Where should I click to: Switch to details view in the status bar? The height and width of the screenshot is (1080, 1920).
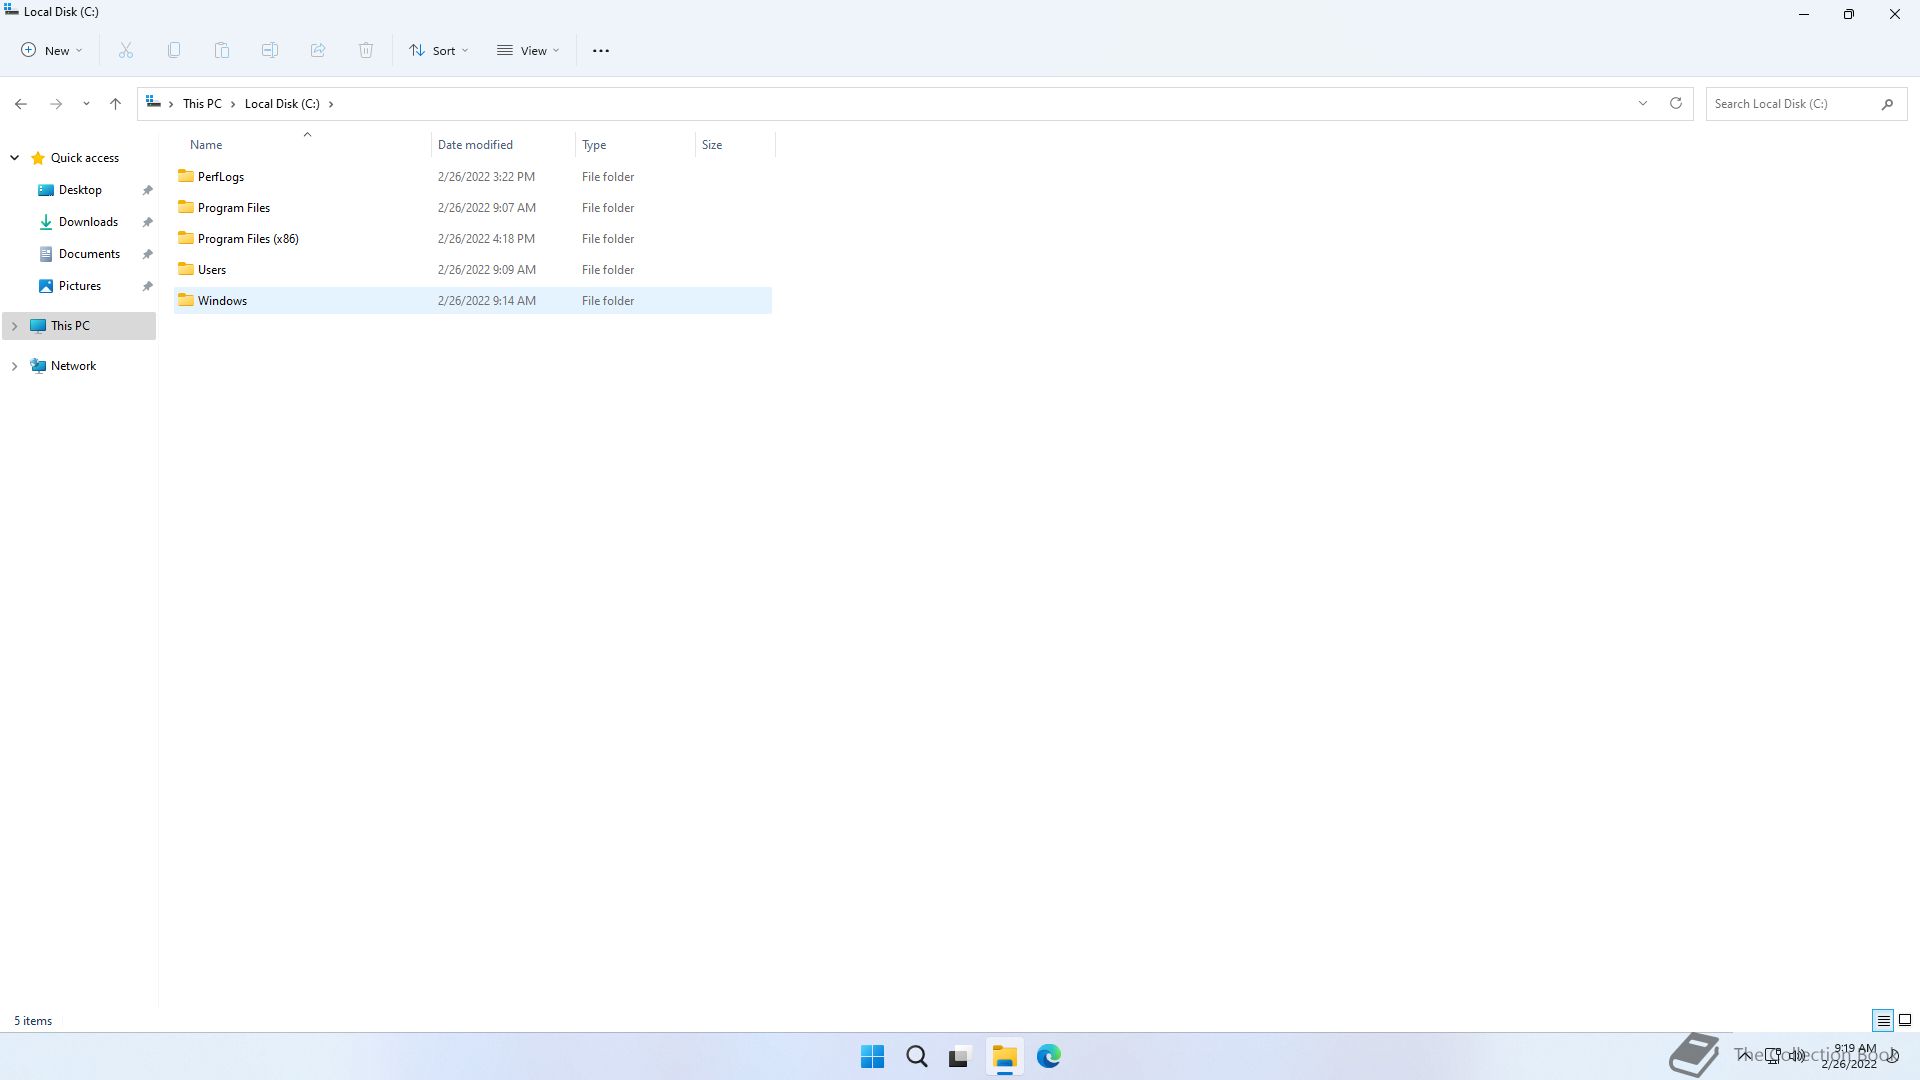click(1882, 1020)
